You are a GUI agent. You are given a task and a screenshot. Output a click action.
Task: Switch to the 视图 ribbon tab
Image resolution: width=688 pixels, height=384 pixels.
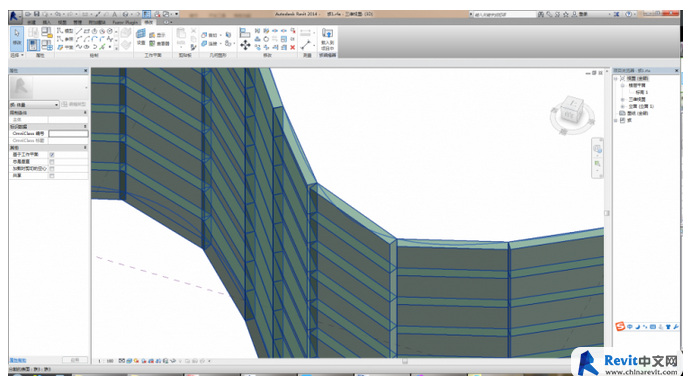(62, 22)
